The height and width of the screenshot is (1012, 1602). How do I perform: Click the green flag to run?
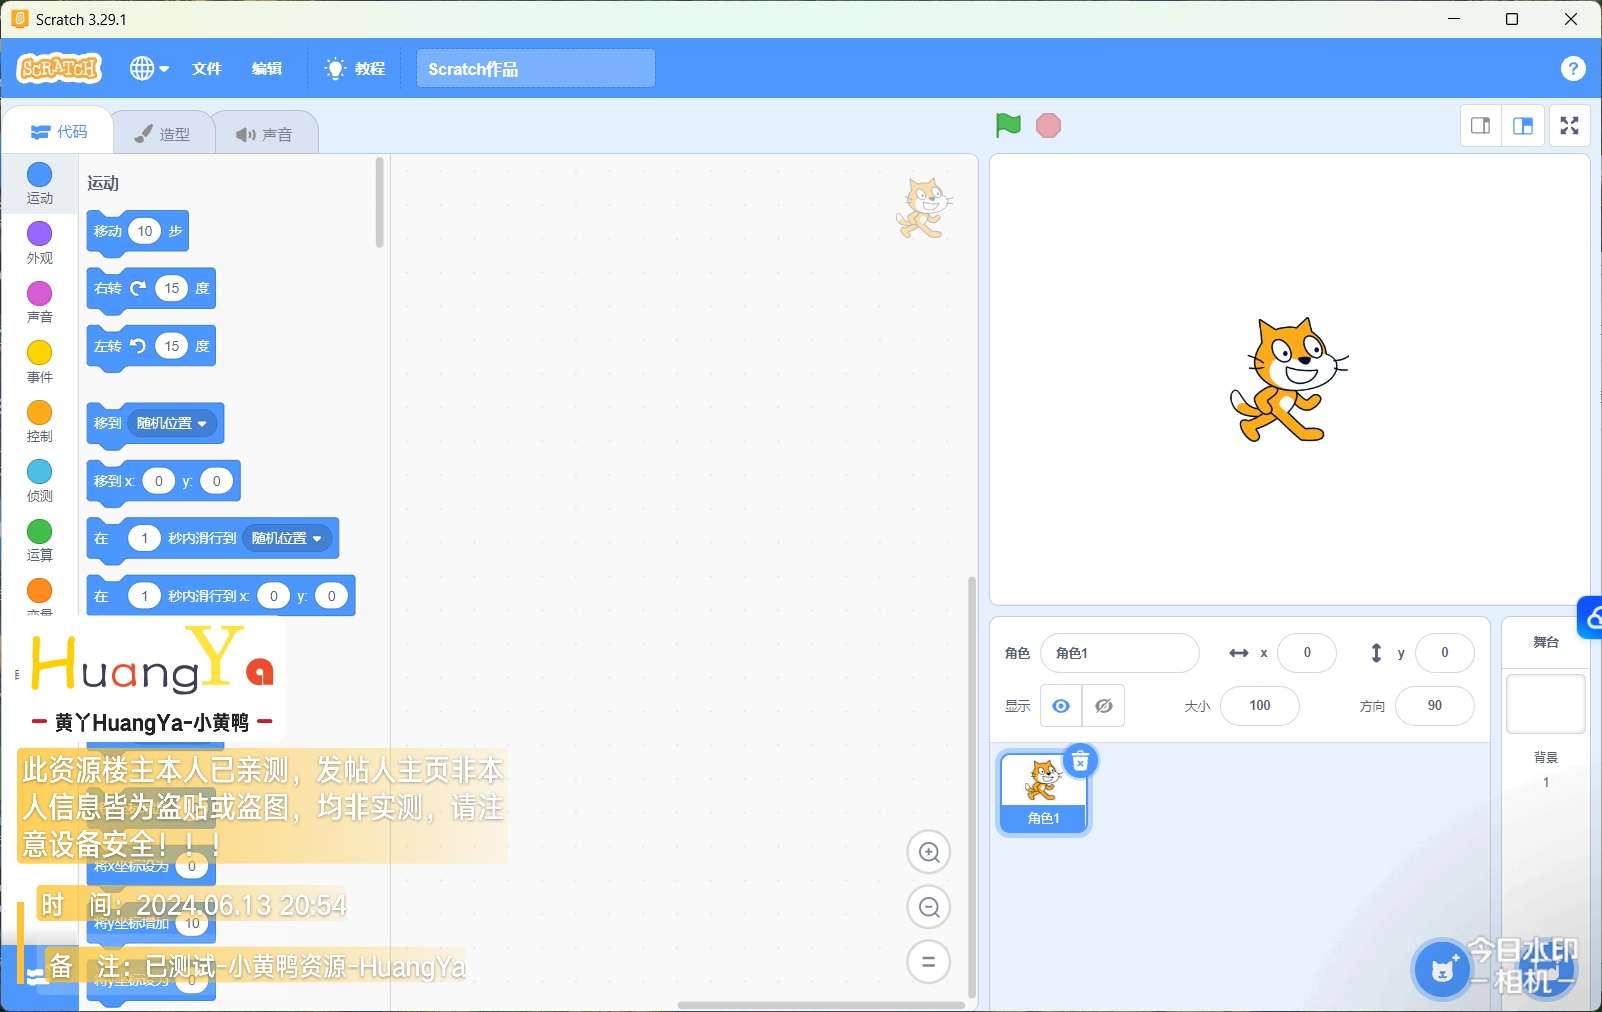1008,125
